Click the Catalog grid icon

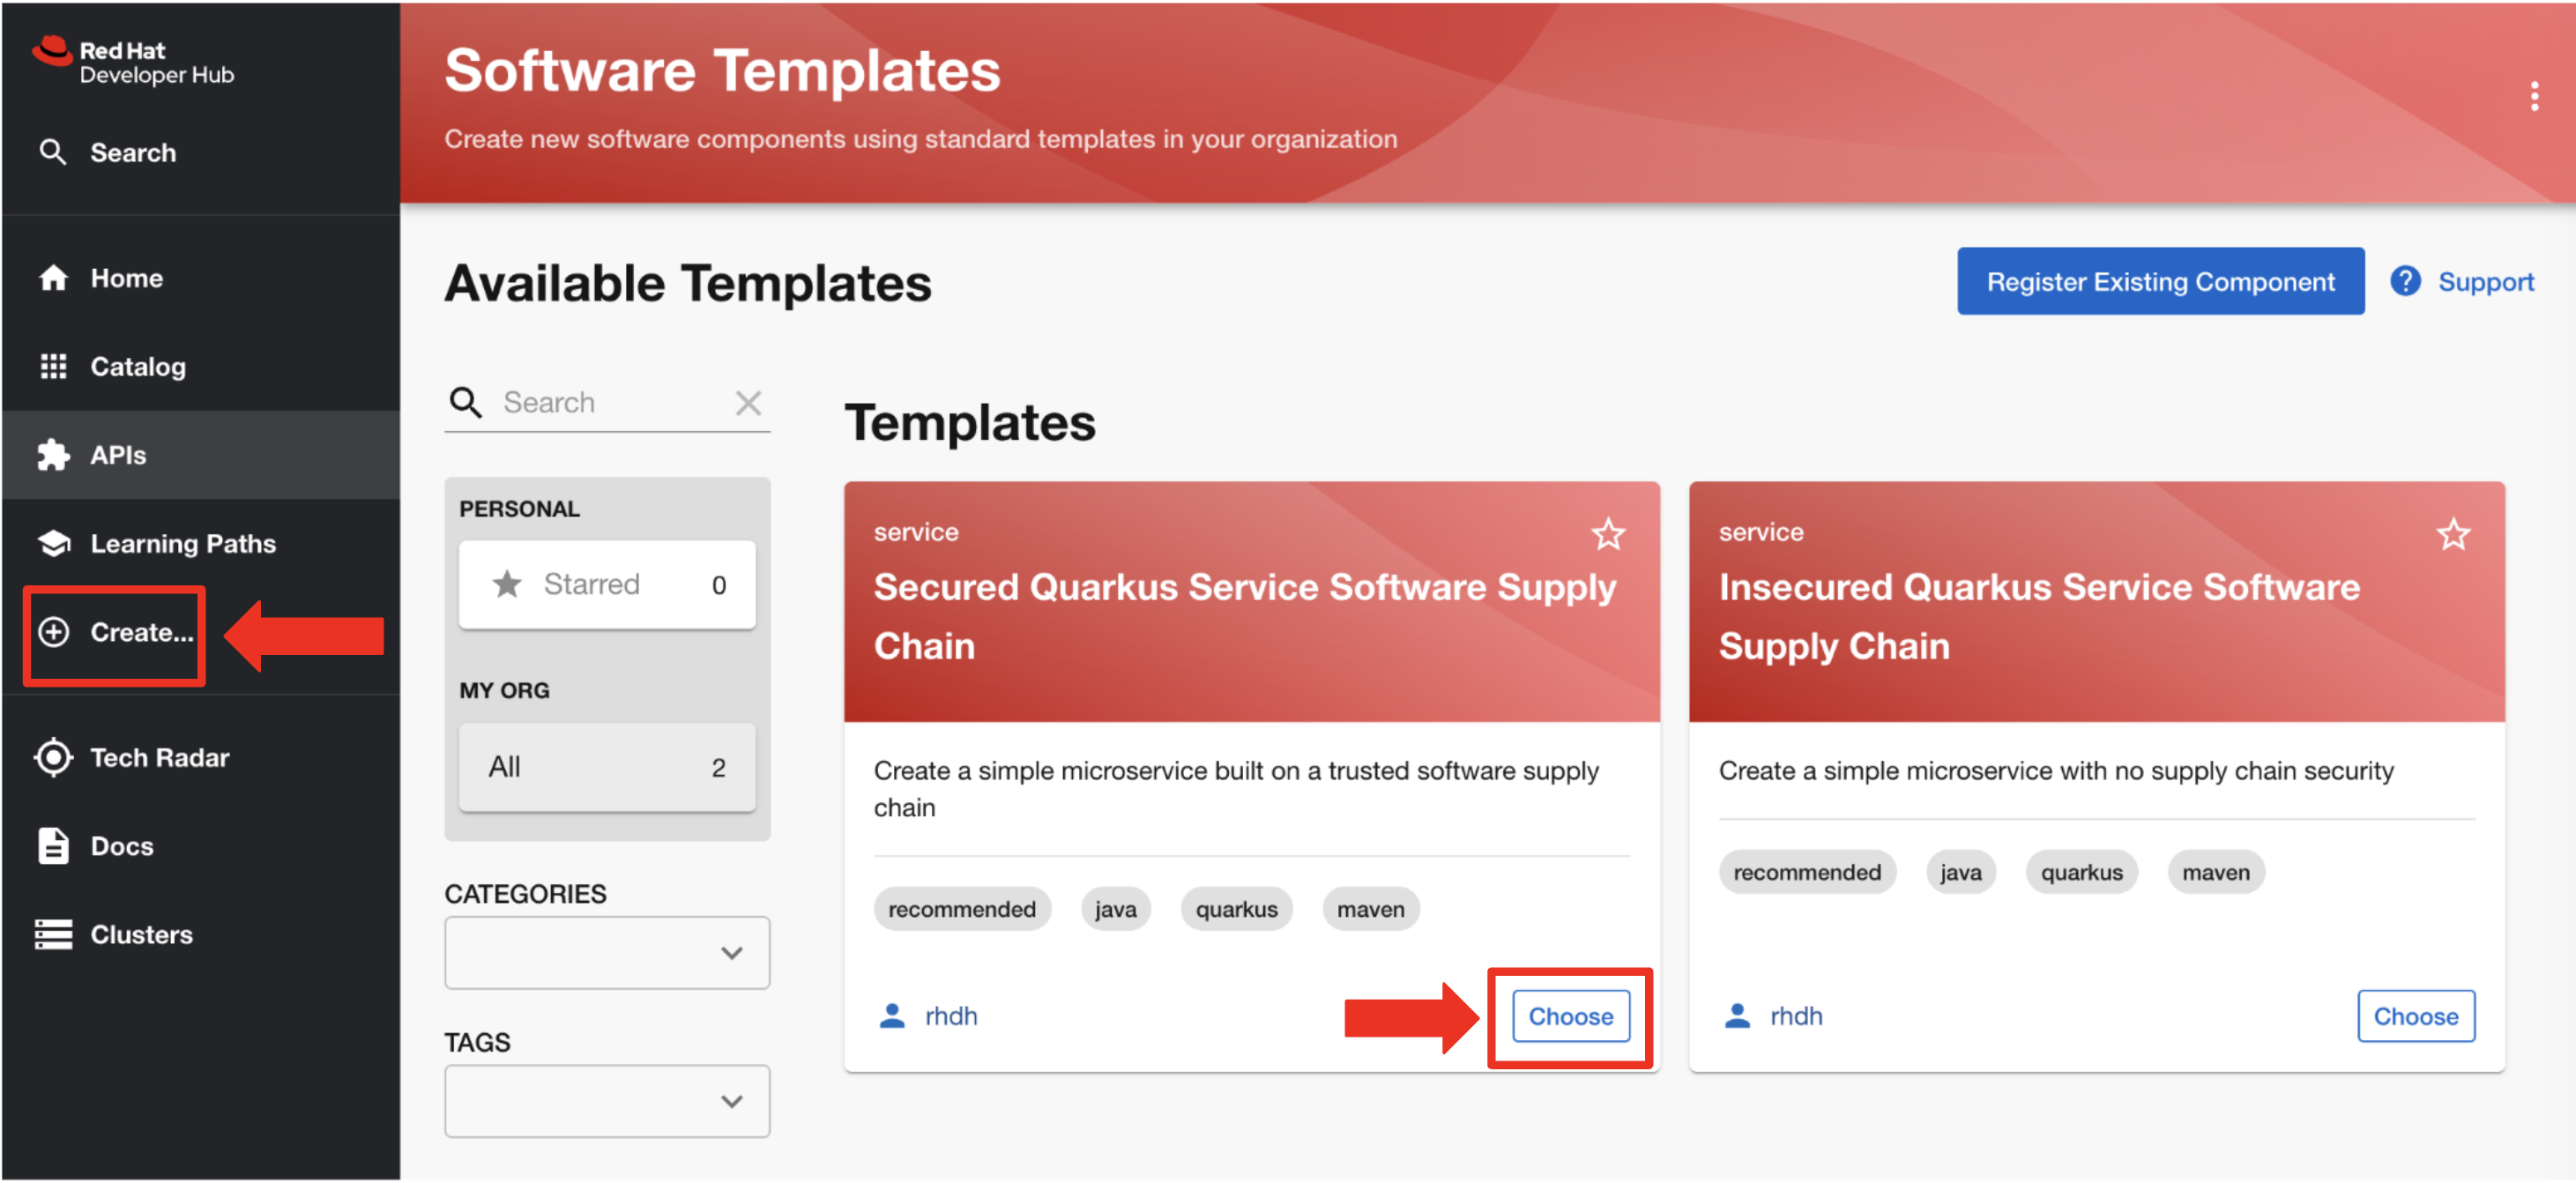coord(53,366)
